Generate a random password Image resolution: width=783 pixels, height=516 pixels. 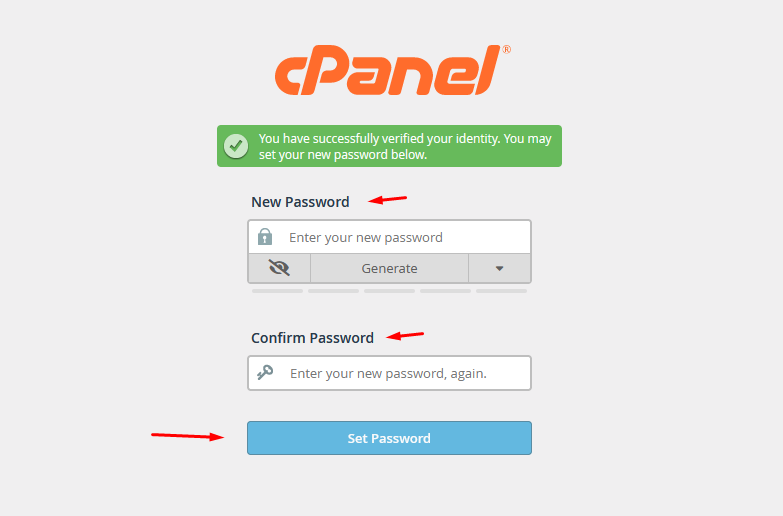click(390, 268)
